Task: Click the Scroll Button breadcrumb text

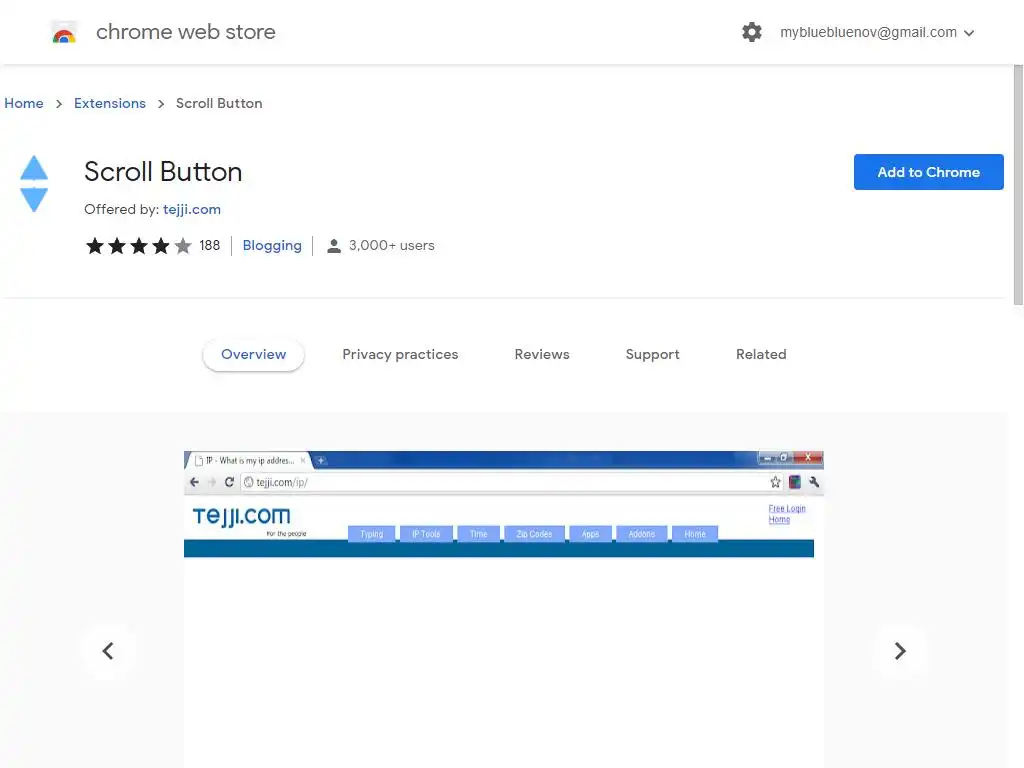Action: click(219, 103)
